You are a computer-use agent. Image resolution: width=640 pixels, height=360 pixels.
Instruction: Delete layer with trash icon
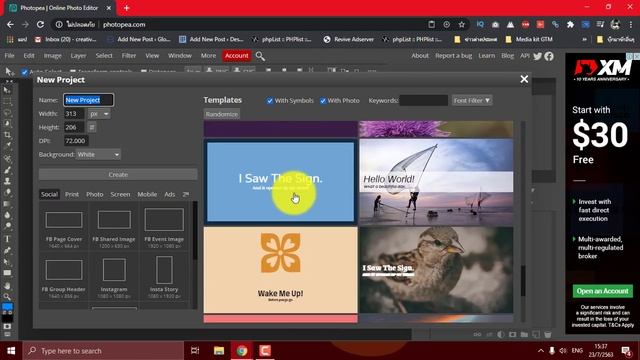point(548,334)
